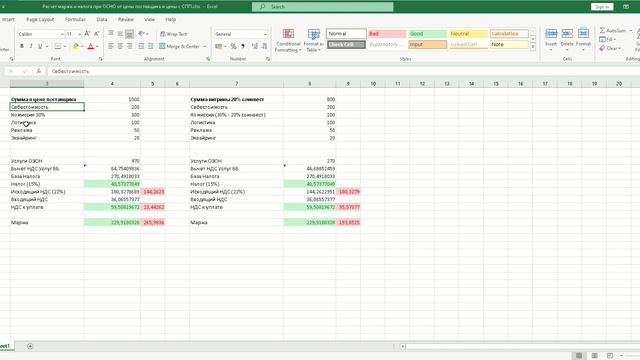The width and height of the screenshot is (640, 360).
Task: Open the Fill menu
Action: (x=607, y=39)
